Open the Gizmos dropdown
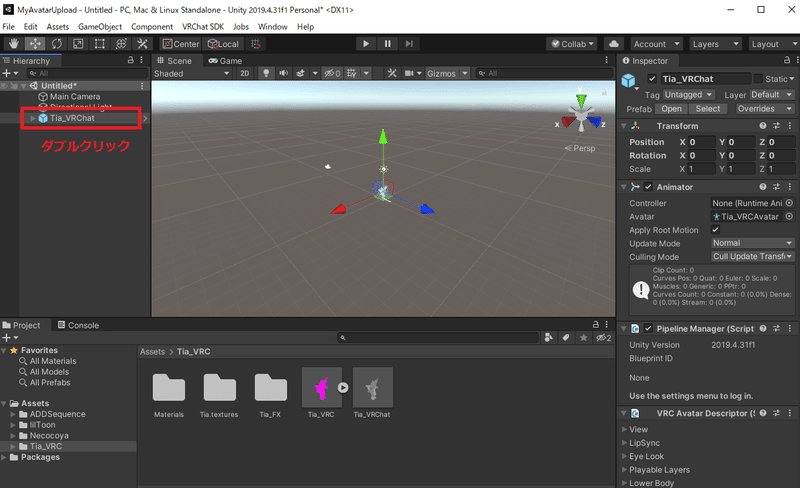 click(x=447, y=74)
